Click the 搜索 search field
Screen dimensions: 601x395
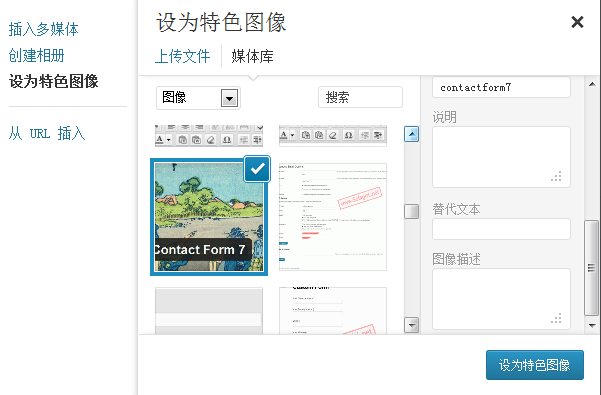coord(360,97)
